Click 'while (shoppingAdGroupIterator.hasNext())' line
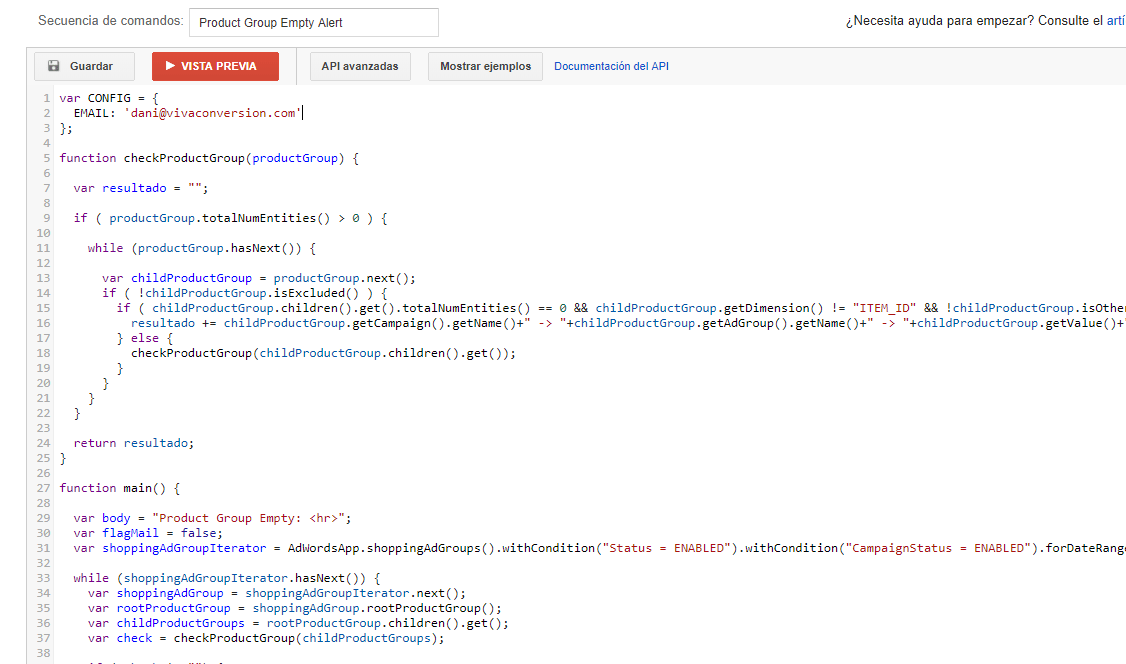The width and height of the screenshot is (1126, 664). click(x=227, y=579)
